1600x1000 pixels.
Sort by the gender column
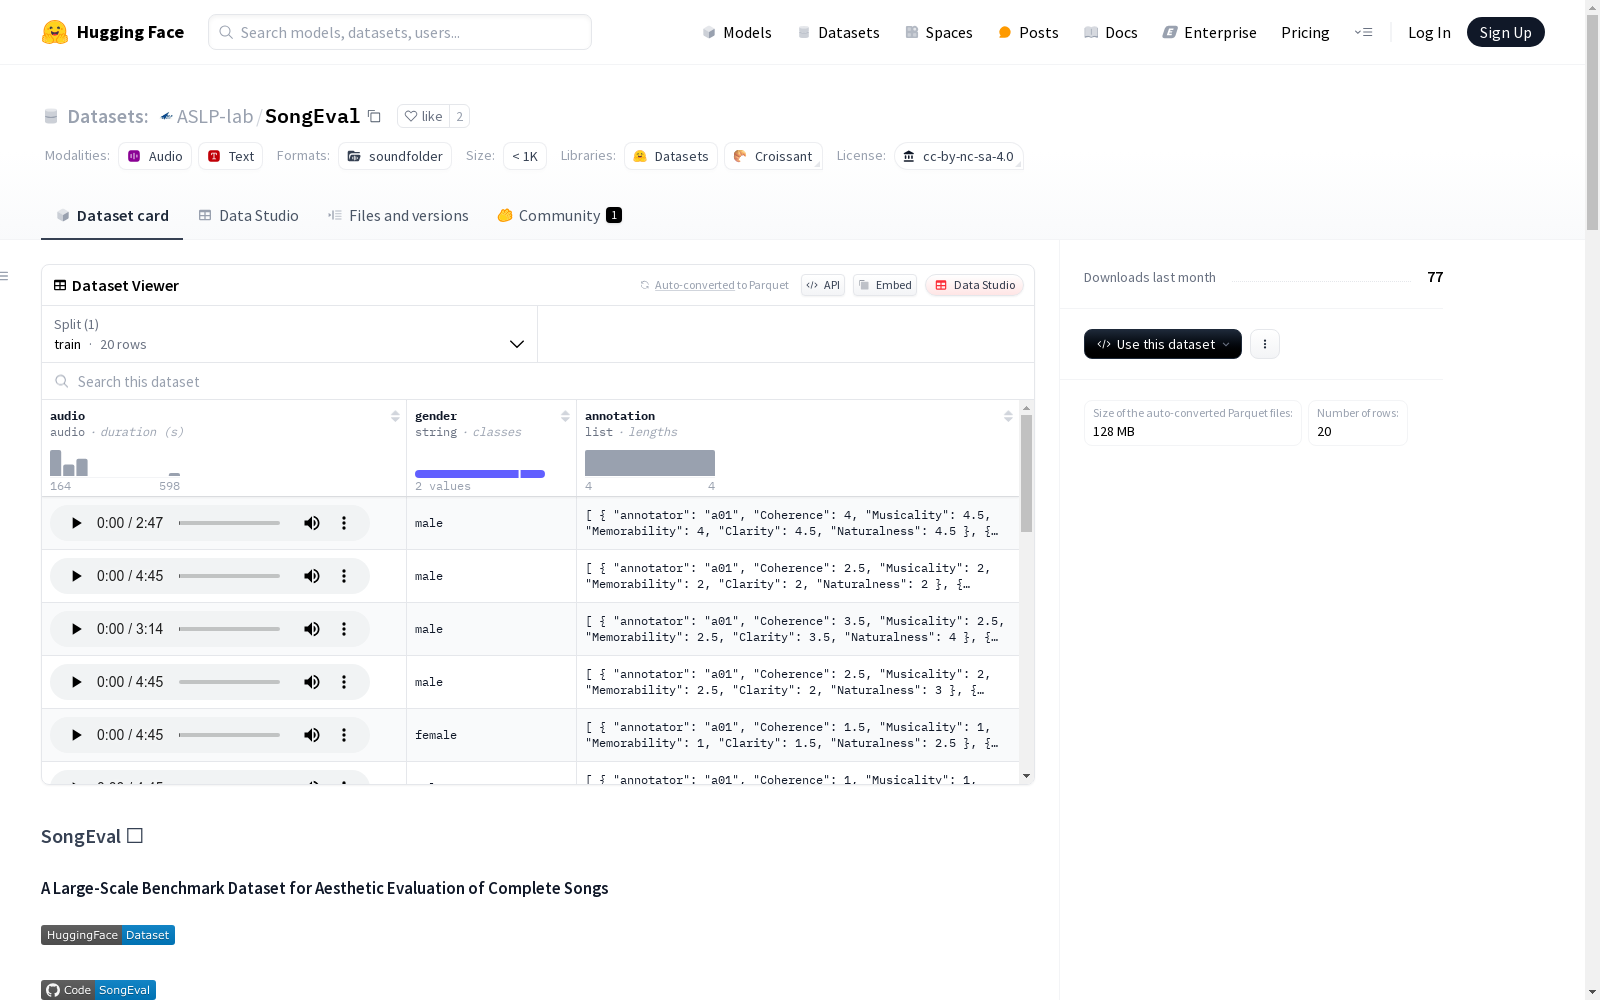565,416
